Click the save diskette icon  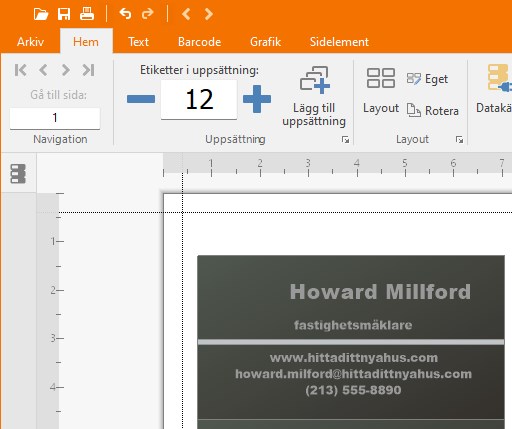coord(64,14)
